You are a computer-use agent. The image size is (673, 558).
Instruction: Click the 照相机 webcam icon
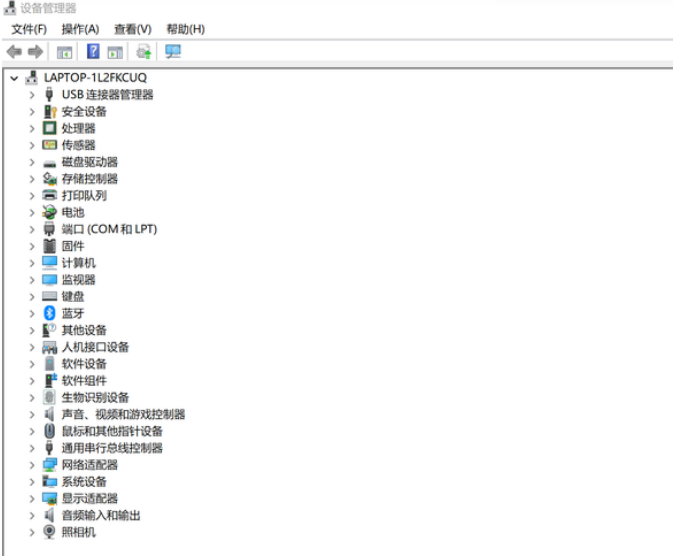[x=49, y=532]
